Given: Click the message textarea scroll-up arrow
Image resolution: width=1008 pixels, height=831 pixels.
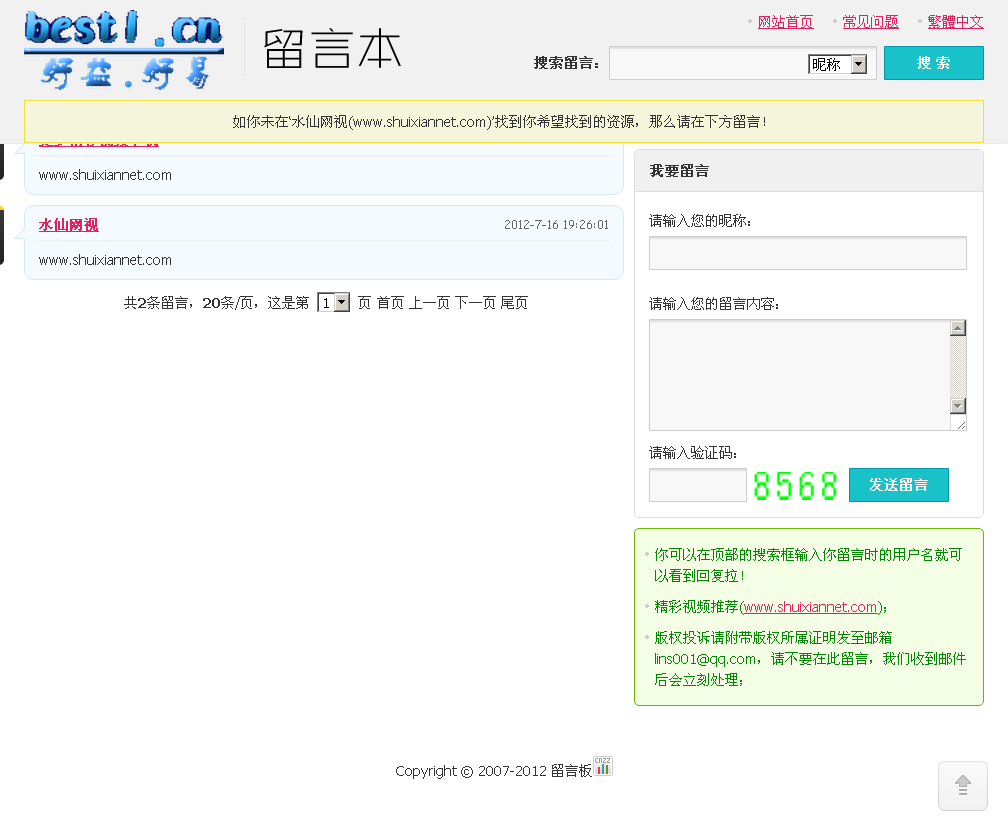Looking at the screenshot, I should 958,328.
